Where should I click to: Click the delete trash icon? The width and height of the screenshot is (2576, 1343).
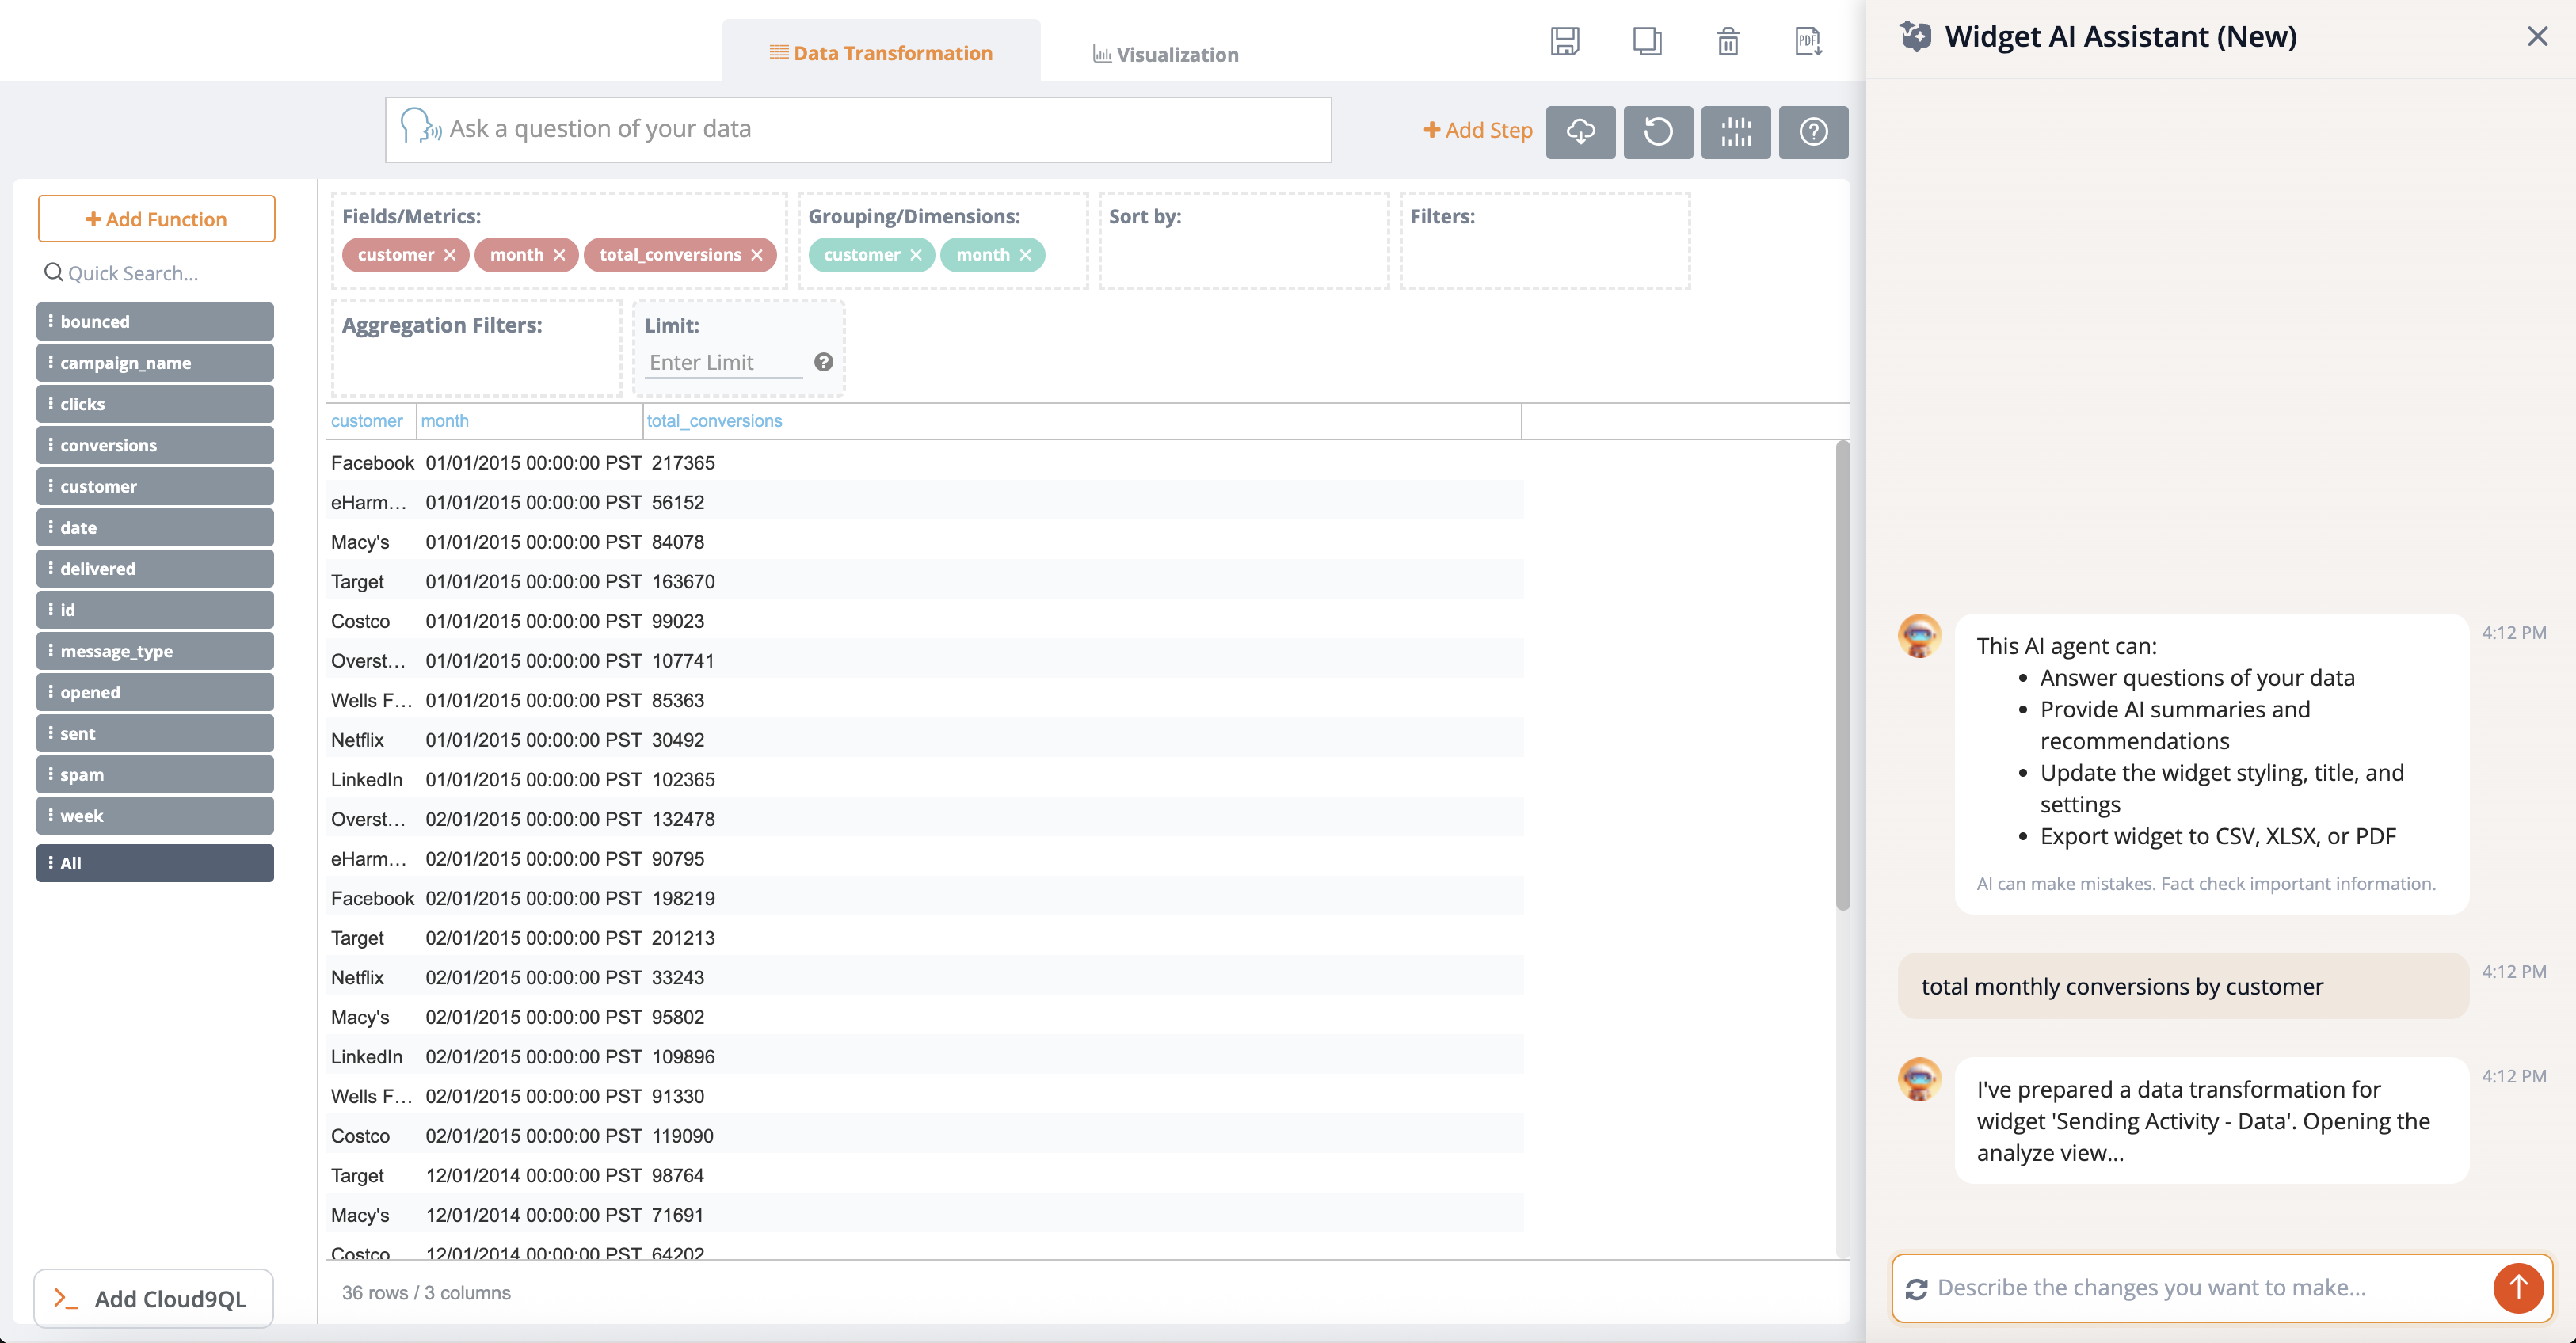[x=1728, y=41]
